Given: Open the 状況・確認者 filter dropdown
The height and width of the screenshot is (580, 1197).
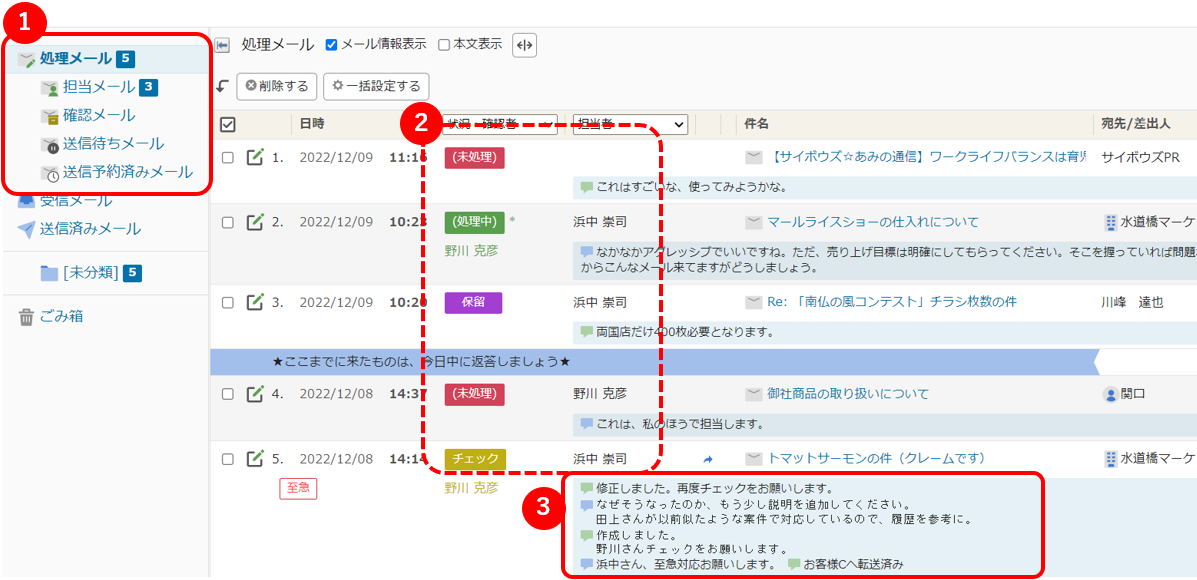Looking at the screenshot, I should tap(500, 124).
